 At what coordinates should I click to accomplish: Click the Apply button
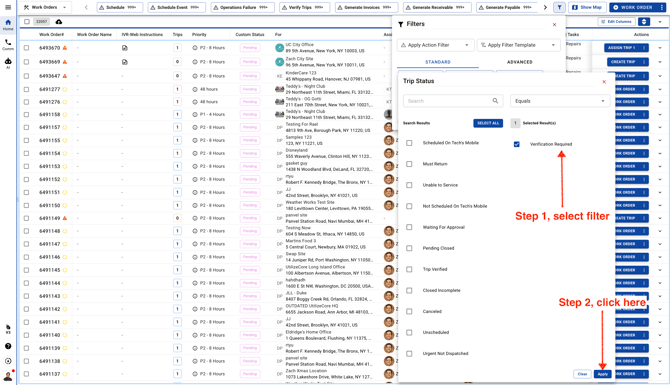coord(602,374)
